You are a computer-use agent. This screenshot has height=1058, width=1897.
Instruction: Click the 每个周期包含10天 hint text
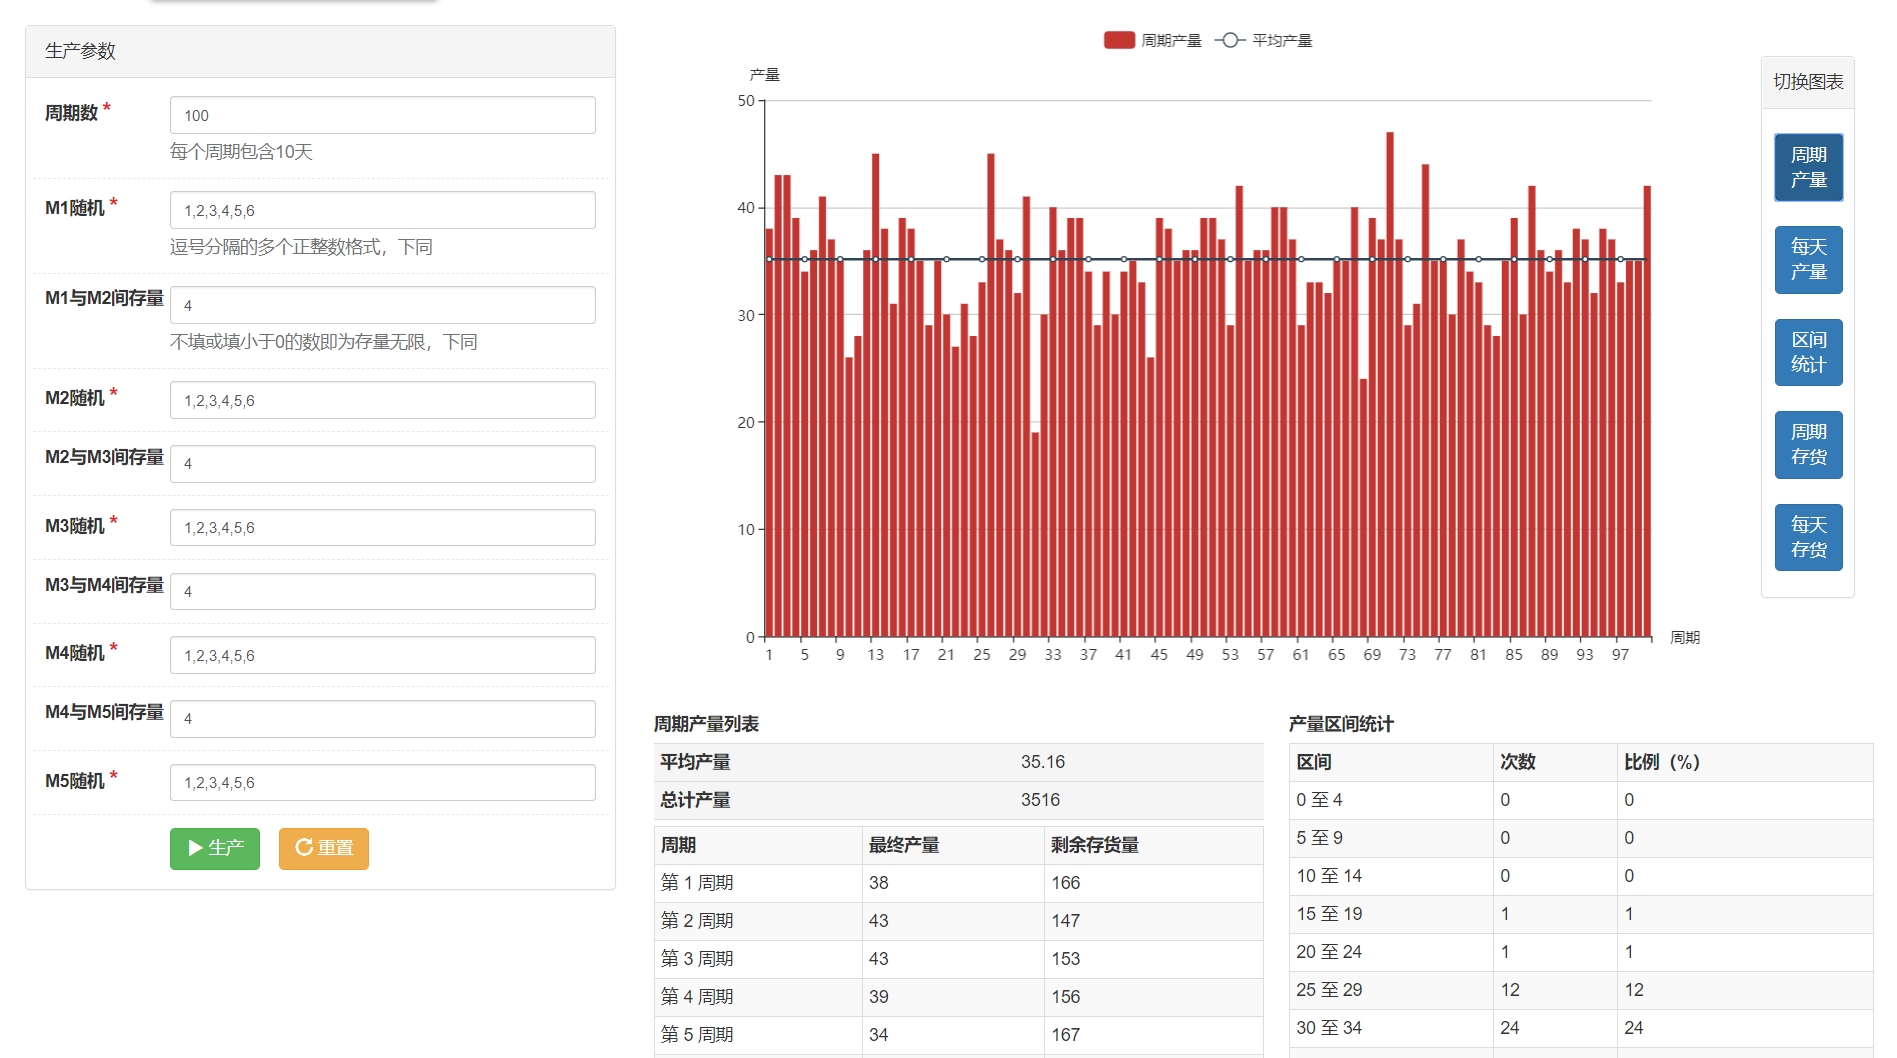(x=241, y=152)
